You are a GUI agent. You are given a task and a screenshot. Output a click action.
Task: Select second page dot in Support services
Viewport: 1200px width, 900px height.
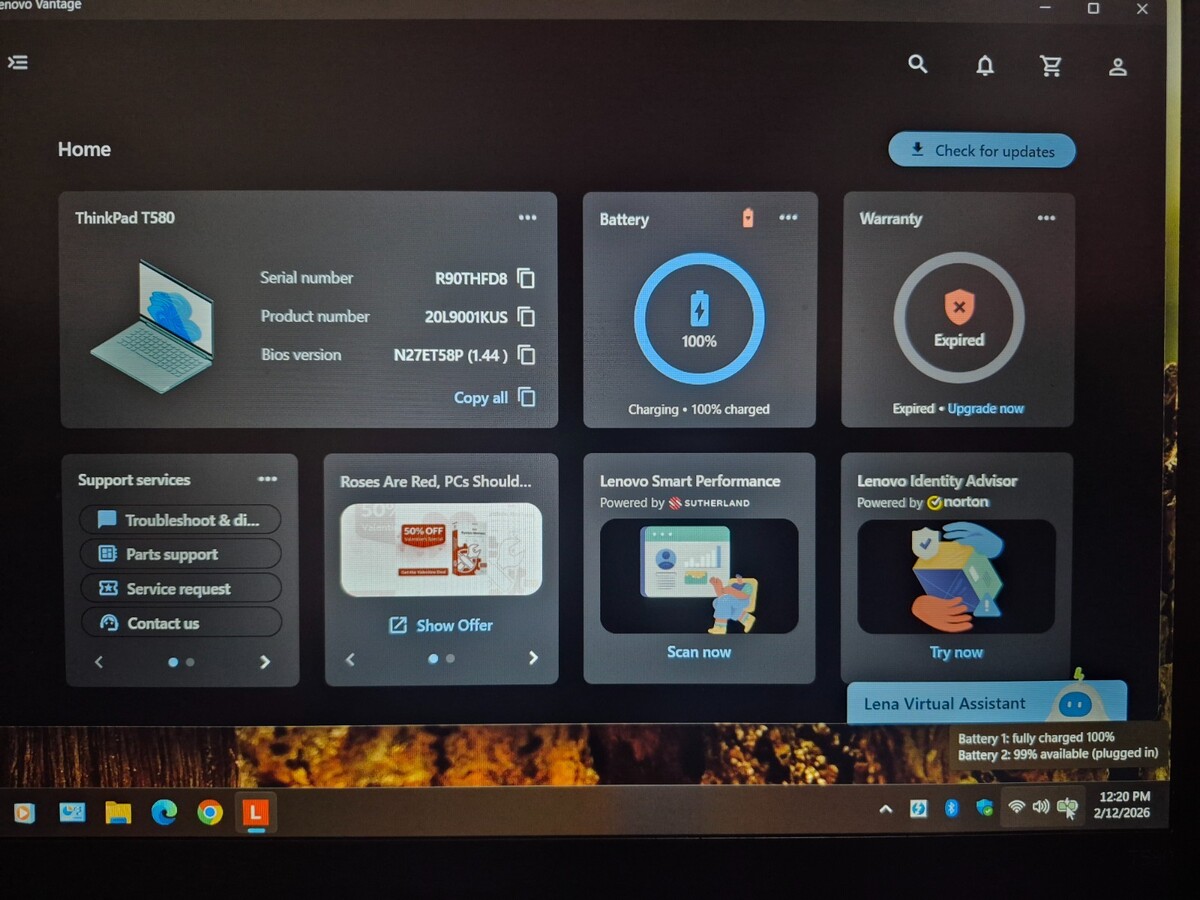coord(190,662)
